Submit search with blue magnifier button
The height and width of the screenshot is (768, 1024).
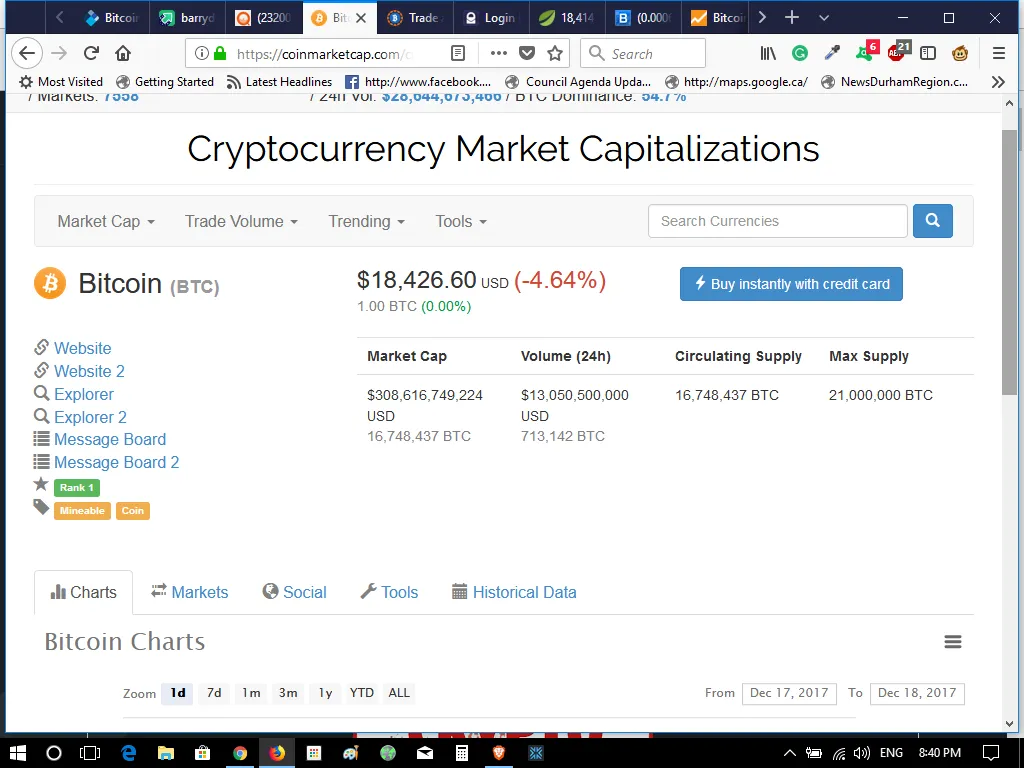click(932, 221)
